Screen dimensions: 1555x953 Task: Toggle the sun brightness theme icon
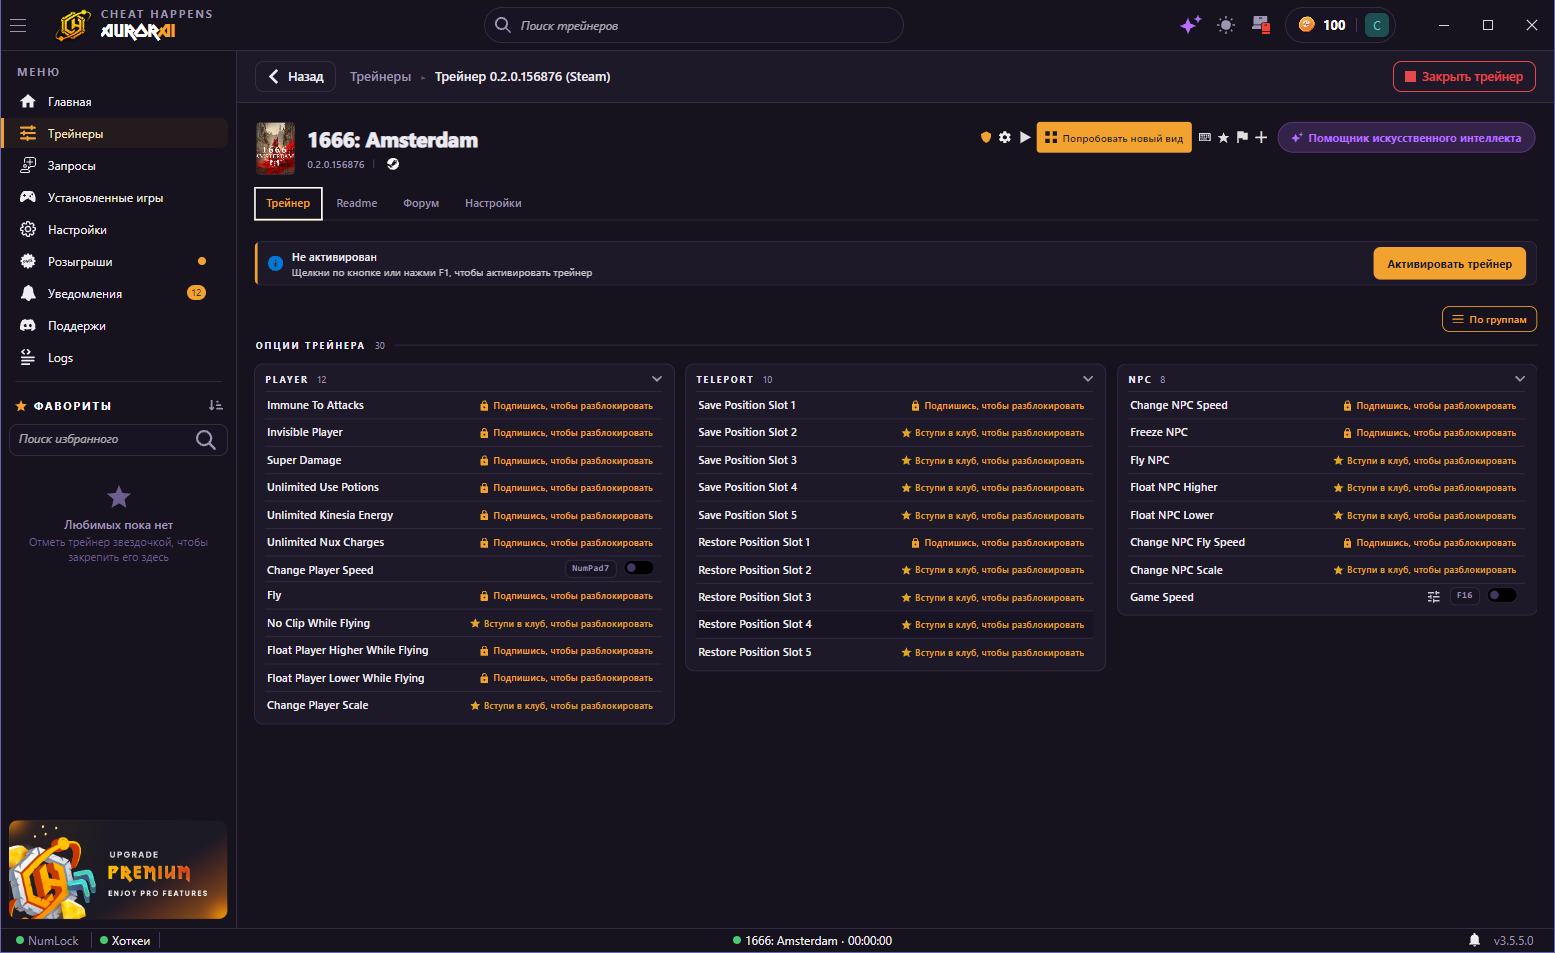pyautogui.click(x=1226, y=25)
